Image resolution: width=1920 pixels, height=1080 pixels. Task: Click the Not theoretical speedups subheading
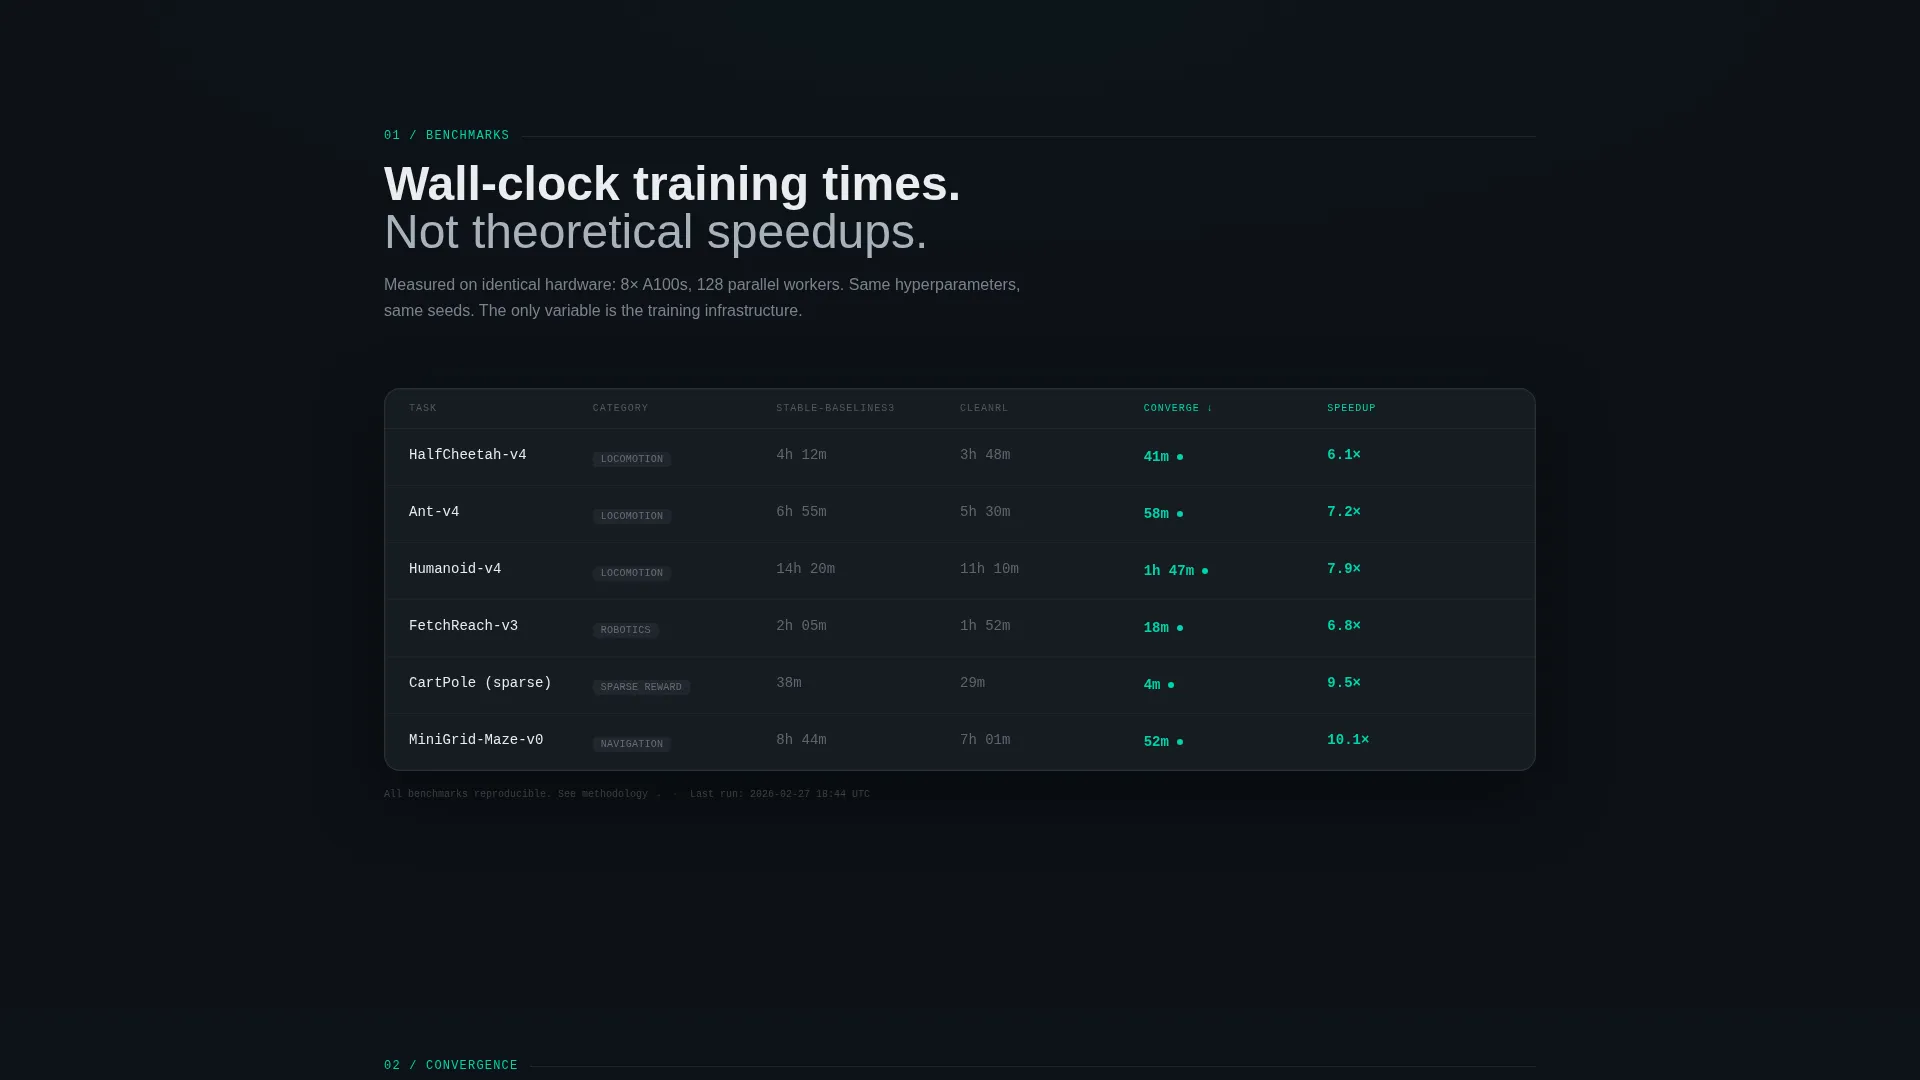[656, 232]
